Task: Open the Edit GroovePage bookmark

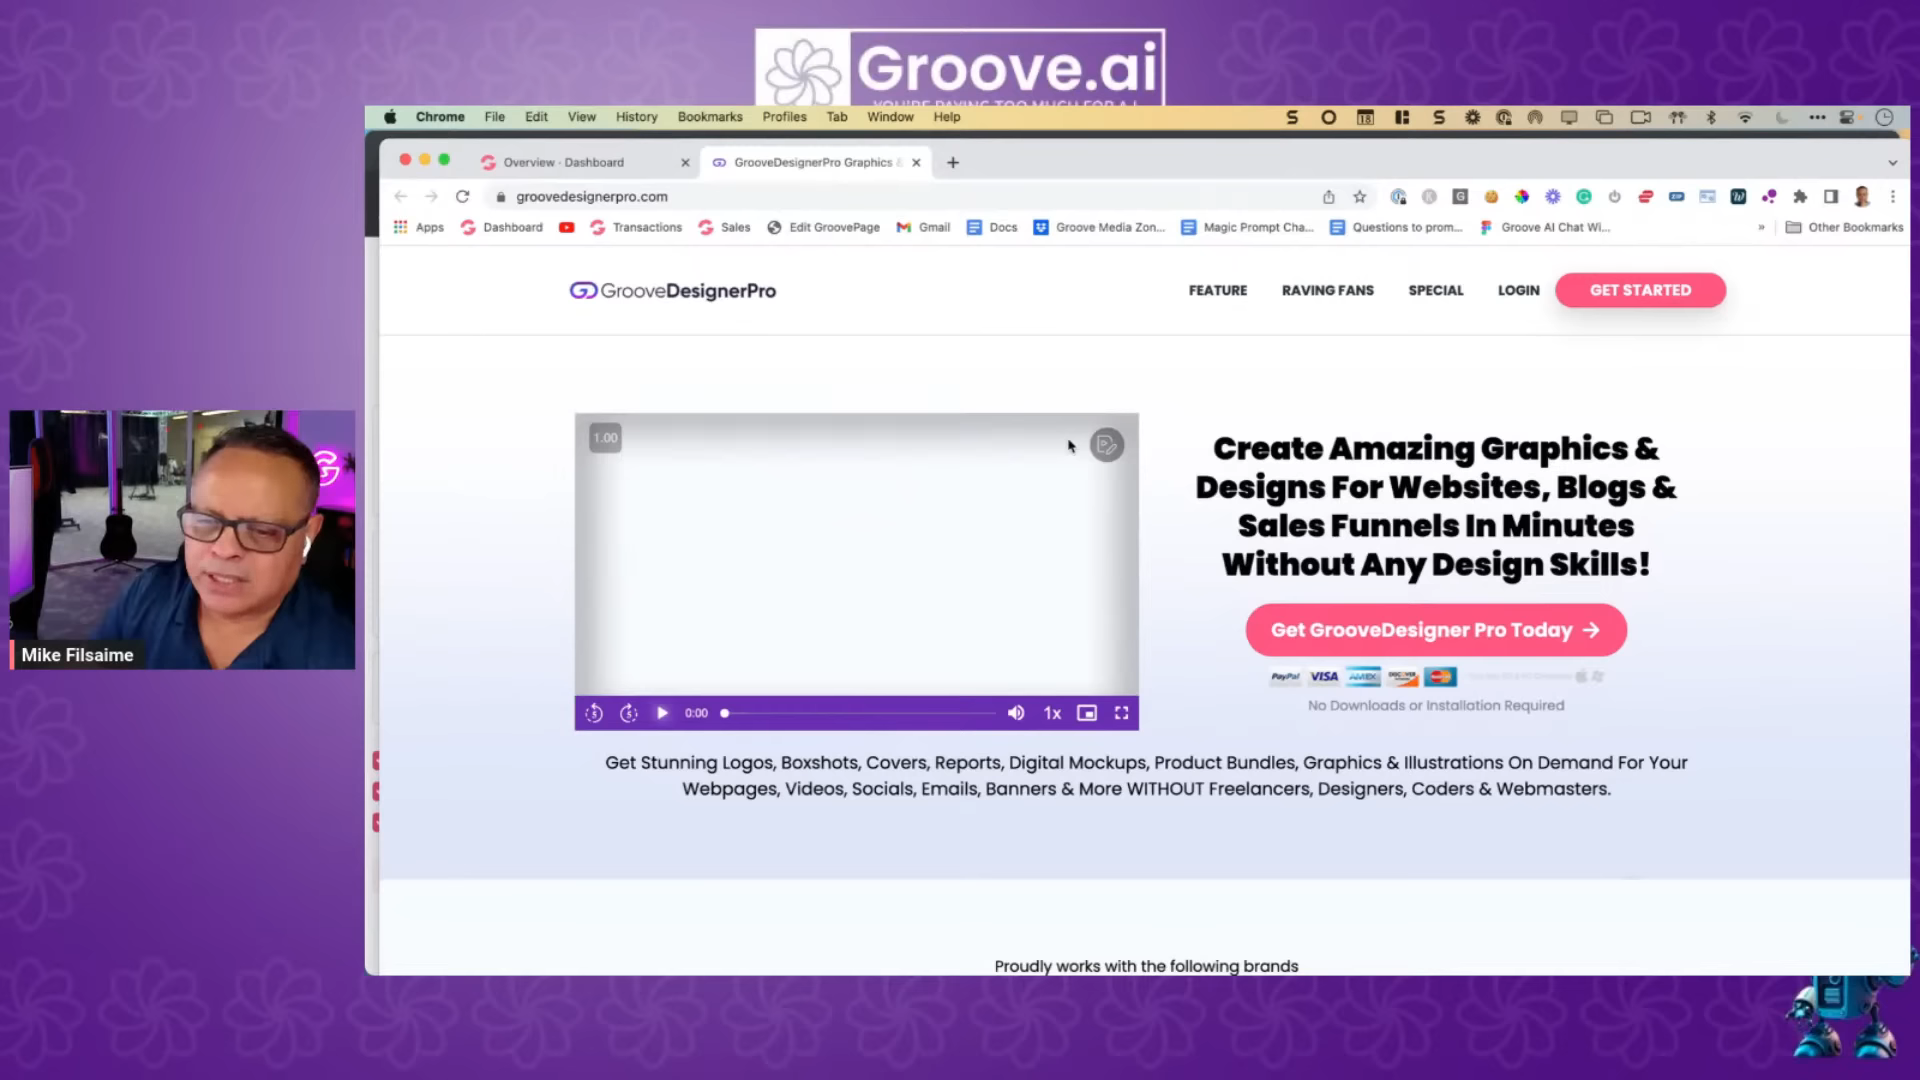Action: [824, 228]
